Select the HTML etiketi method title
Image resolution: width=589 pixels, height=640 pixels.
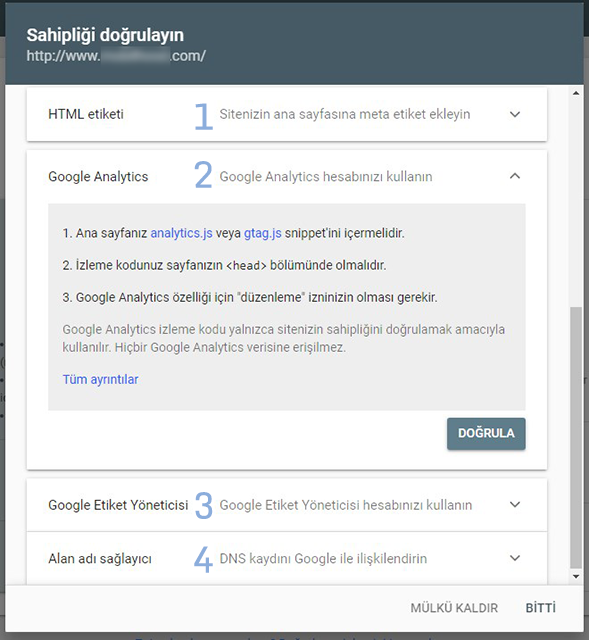click(x=86, y=114)
